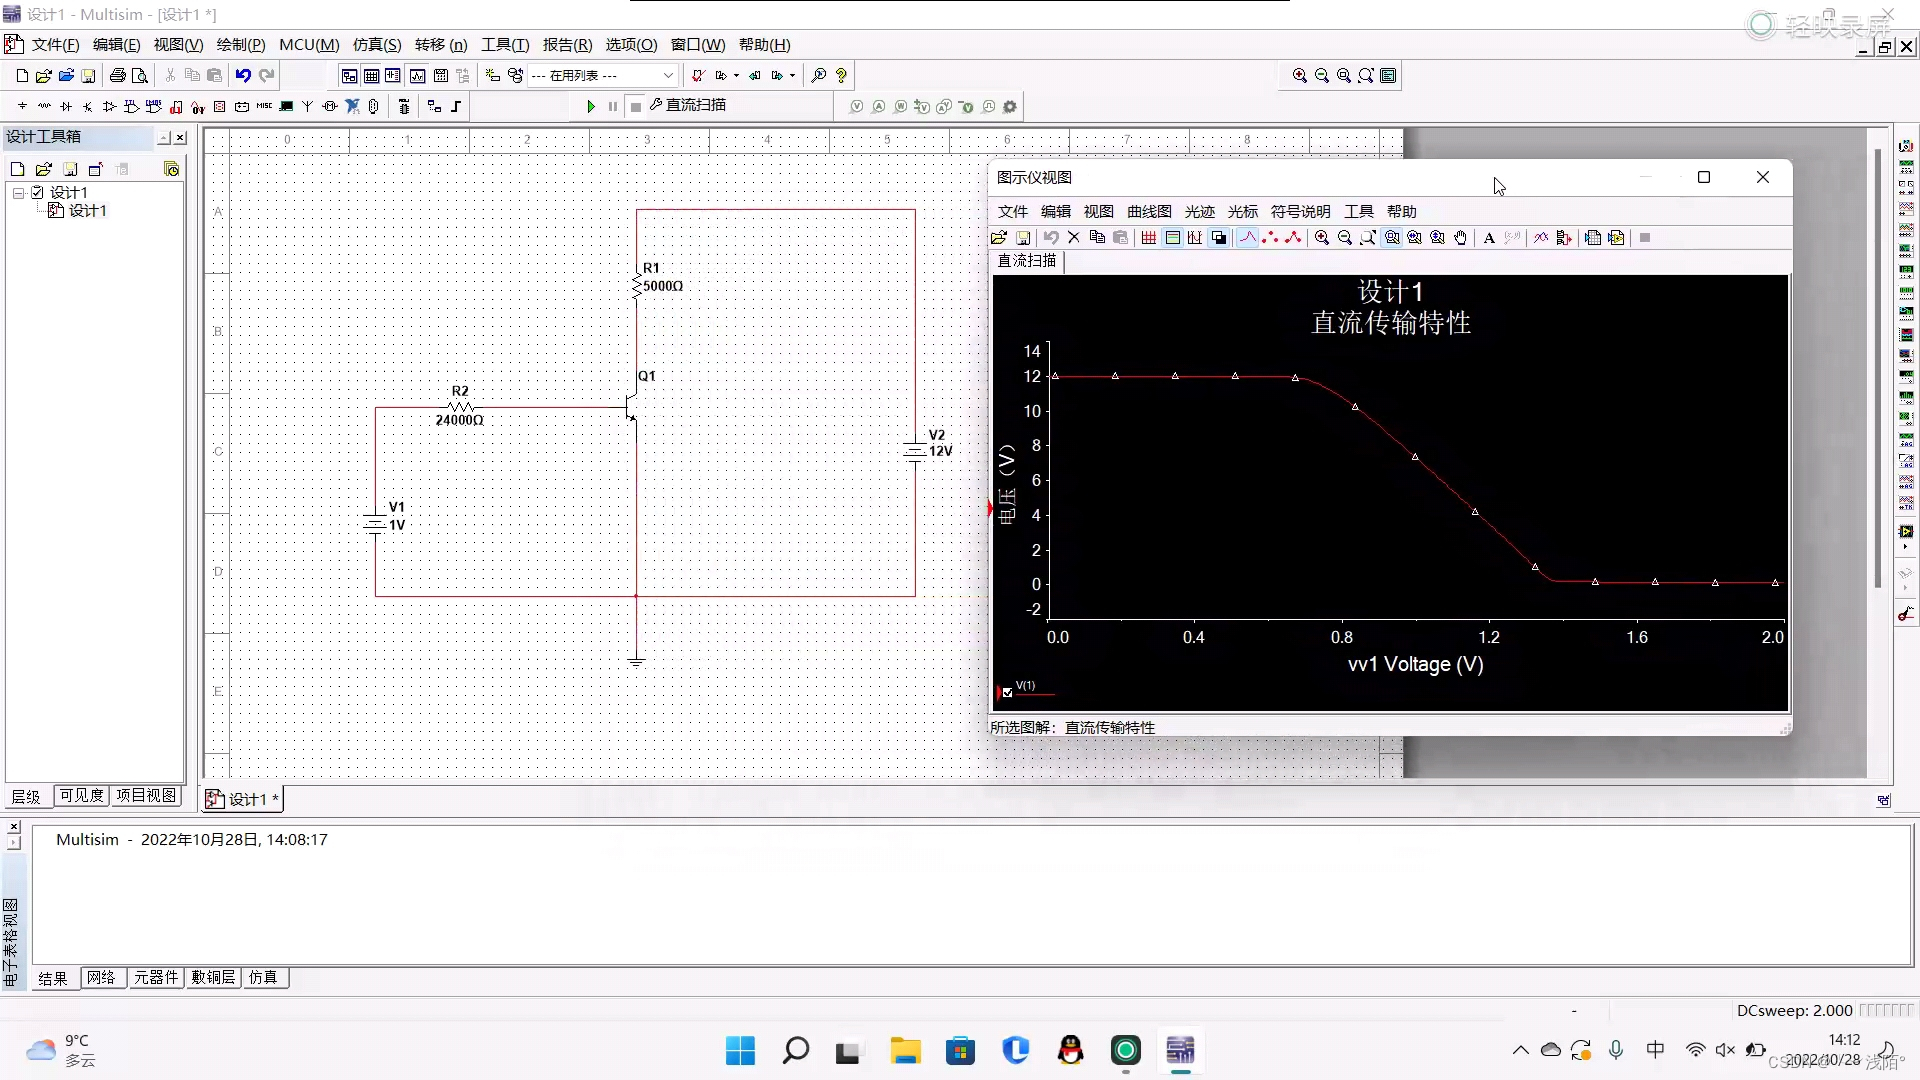Toggle the legend display in grapher view
The image size is (1920, 1080).
[x=1171, y=237]
